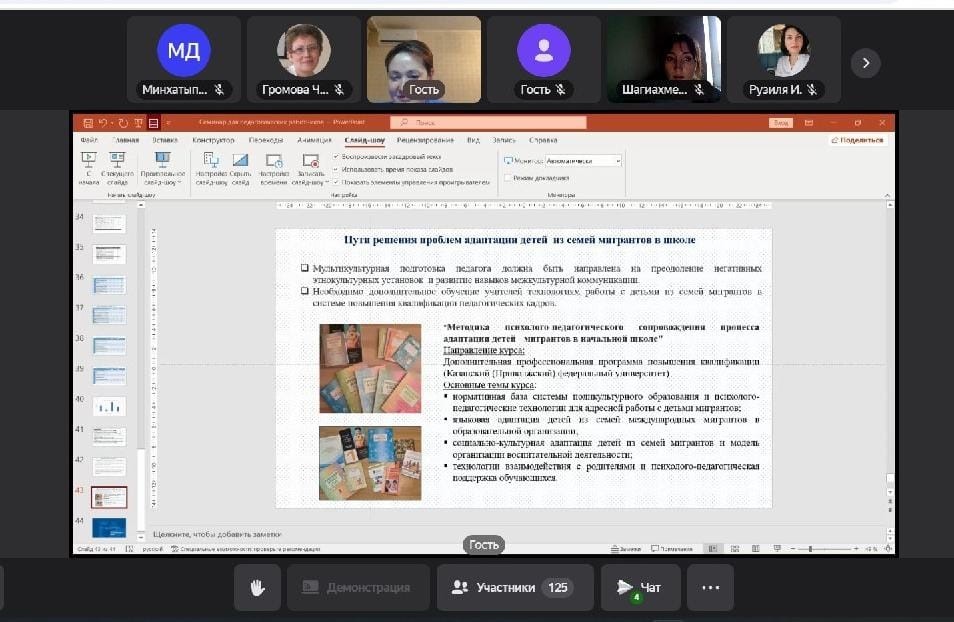Toggle 'Использовать время показа слайдов' checkbox
The height and width of the screenshot is (622, 954).
coord(336,170)
